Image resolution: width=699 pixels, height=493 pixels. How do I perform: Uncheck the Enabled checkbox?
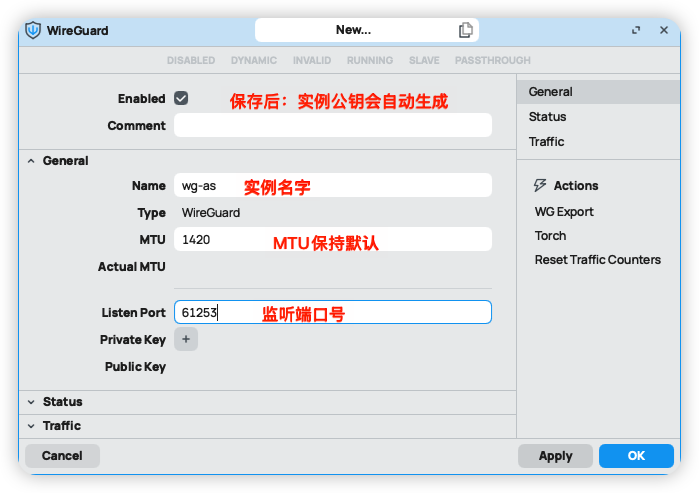[181, 98]
